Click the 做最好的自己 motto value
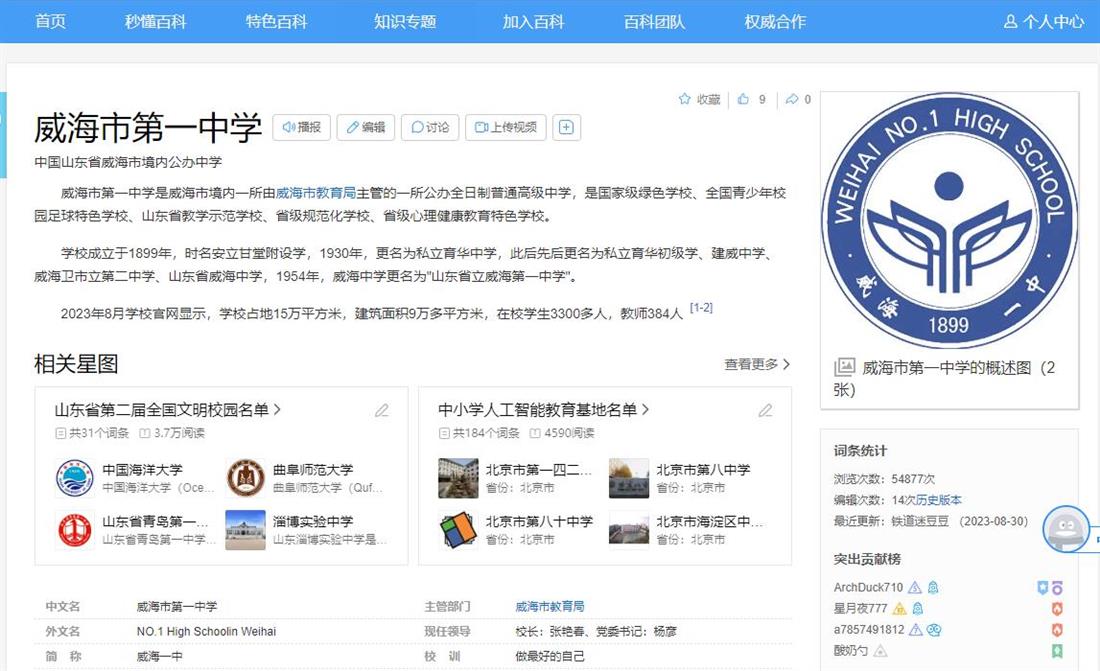The height and width of the screenshot is (671, 1100). point(550,656)
